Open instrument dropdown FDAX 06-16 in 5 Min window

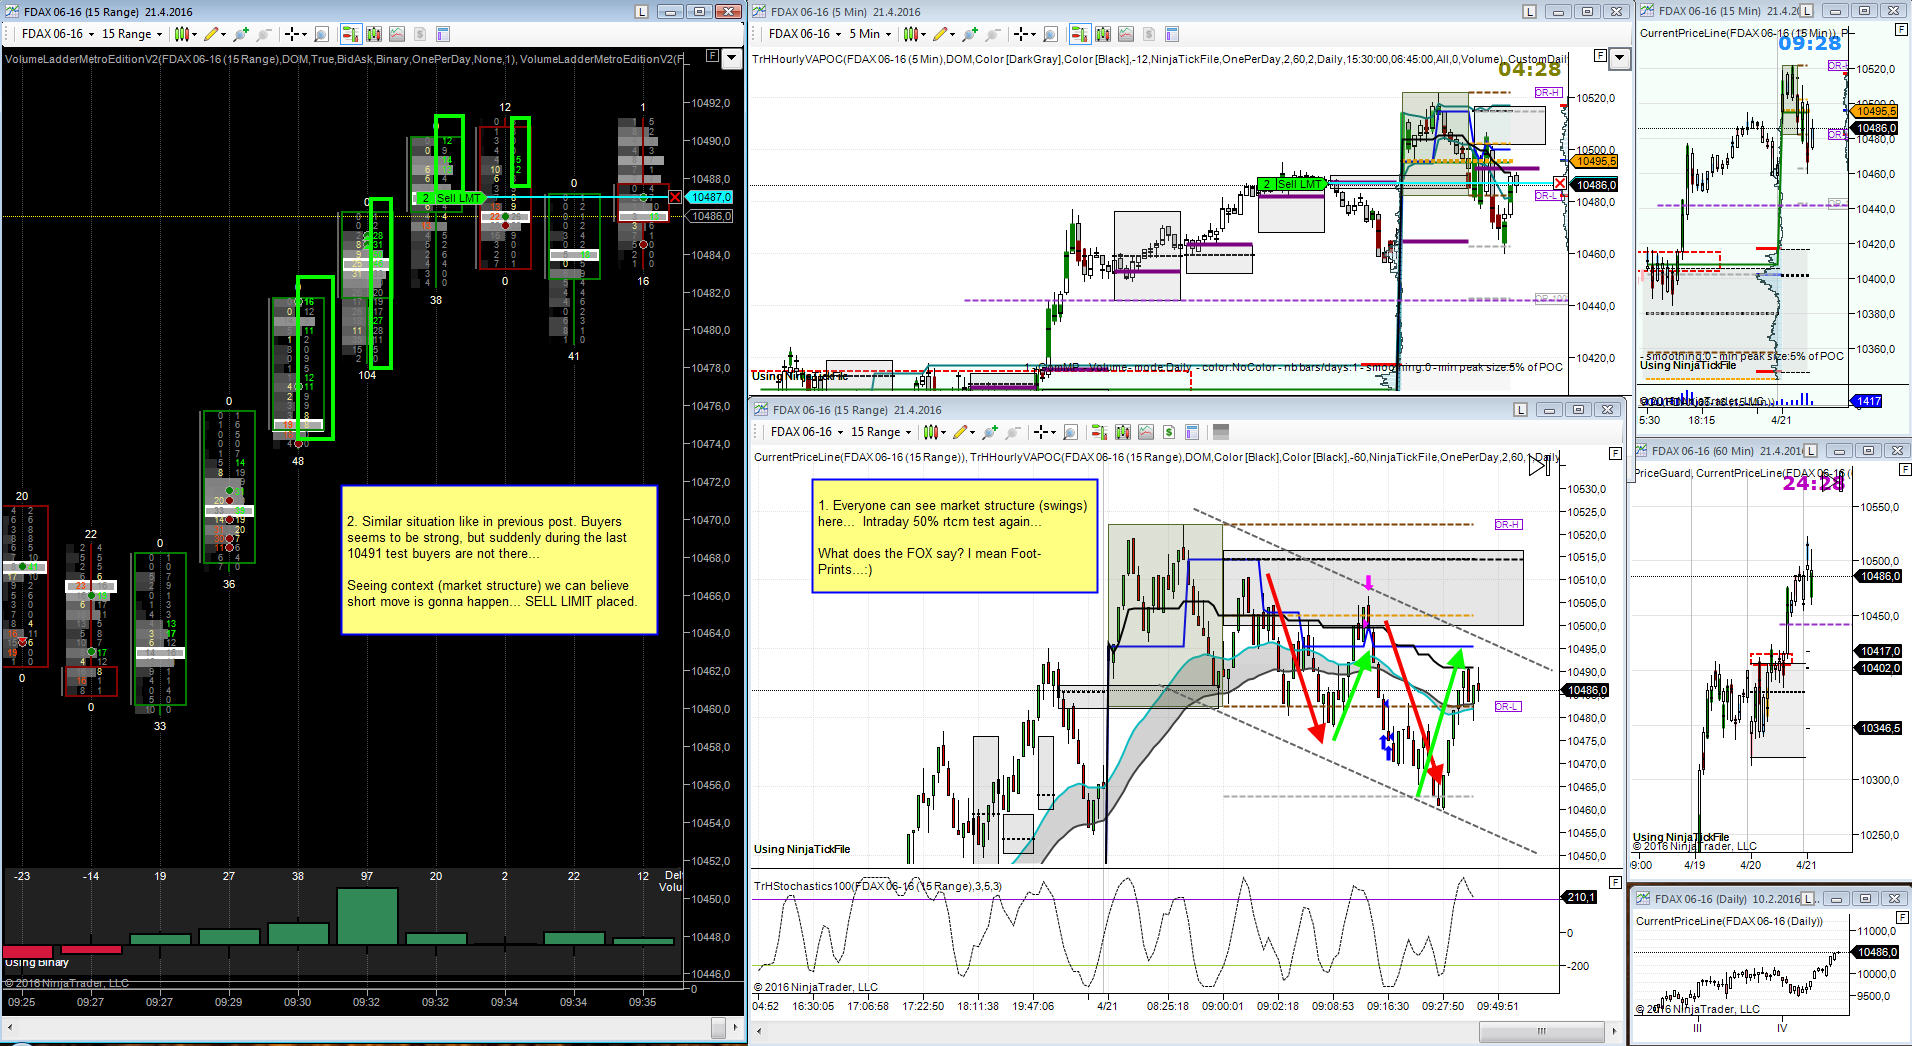805,34
